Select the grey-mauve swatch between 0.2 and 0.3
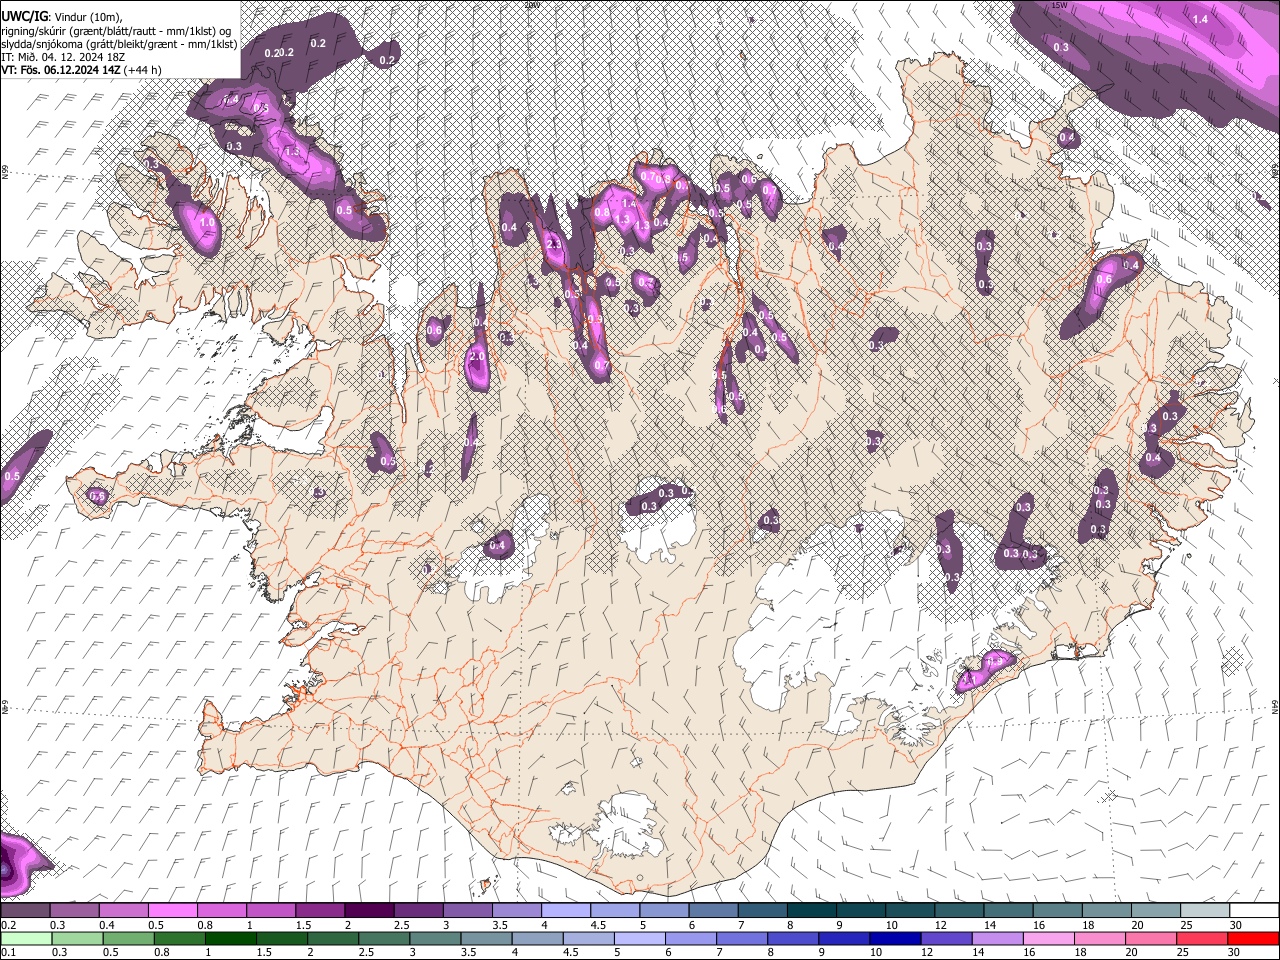Screen dimensions: 1280x960 25,911
